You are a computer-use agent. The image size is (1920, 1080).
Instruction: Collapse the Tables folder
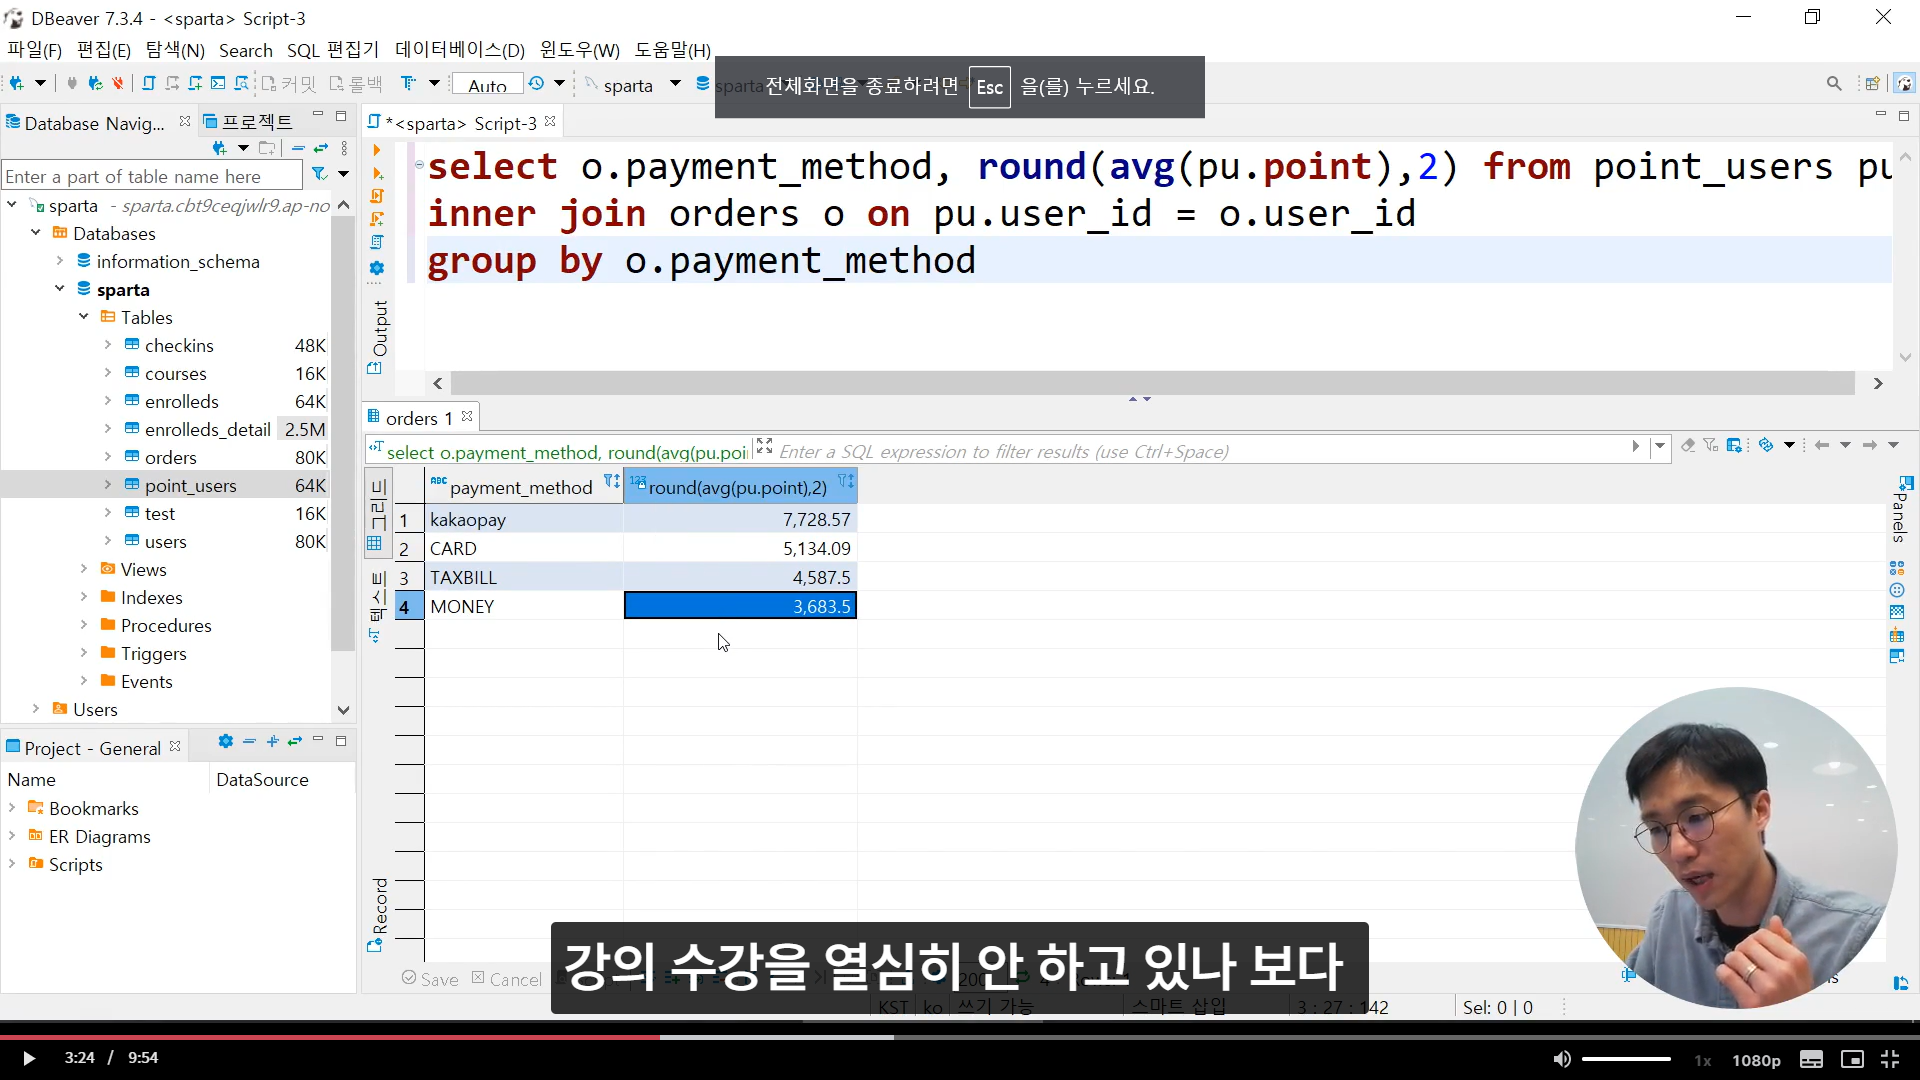coord(84,317)
